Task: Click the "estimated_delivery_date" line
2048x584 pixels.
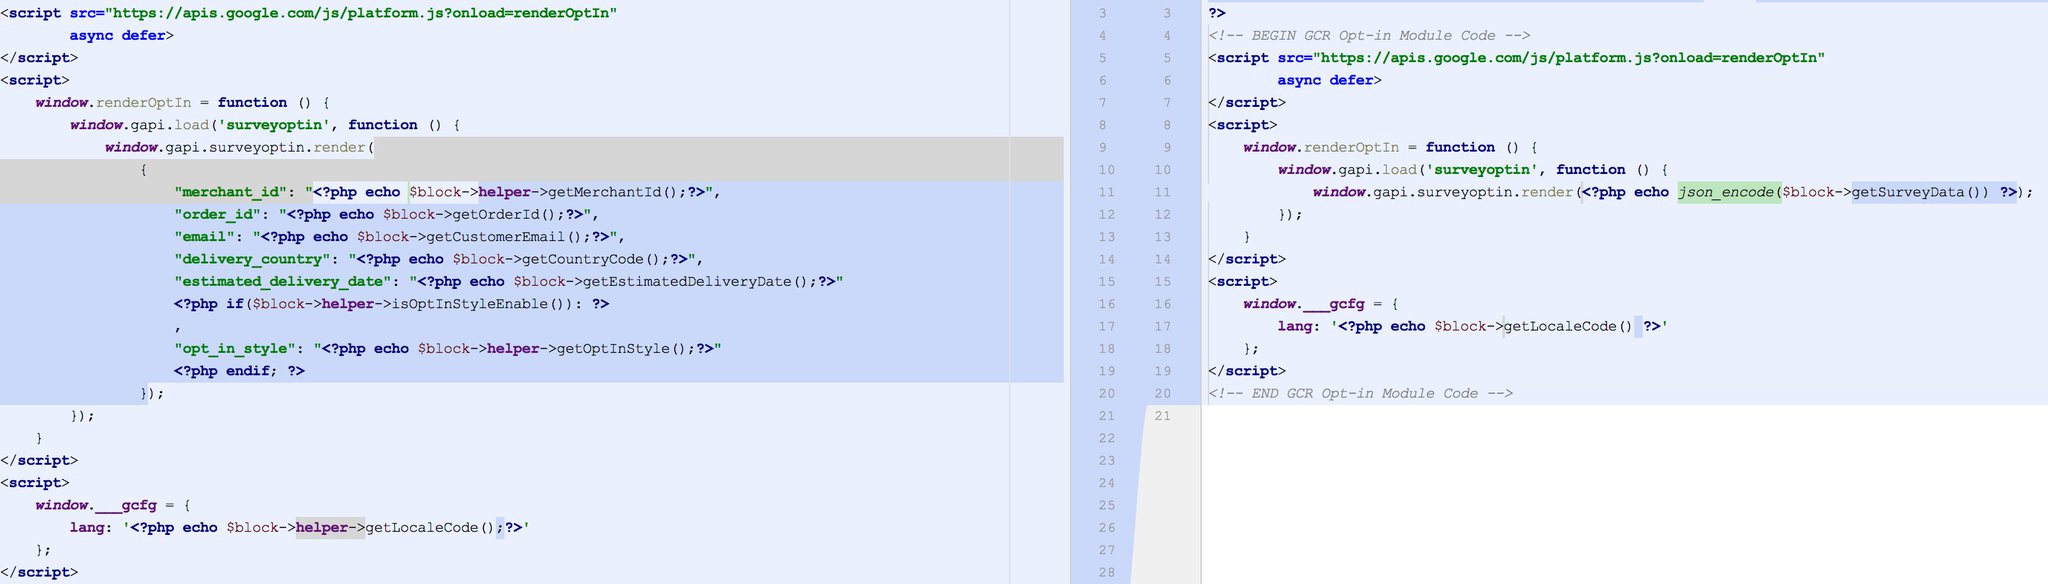Action: pos(509,281)
